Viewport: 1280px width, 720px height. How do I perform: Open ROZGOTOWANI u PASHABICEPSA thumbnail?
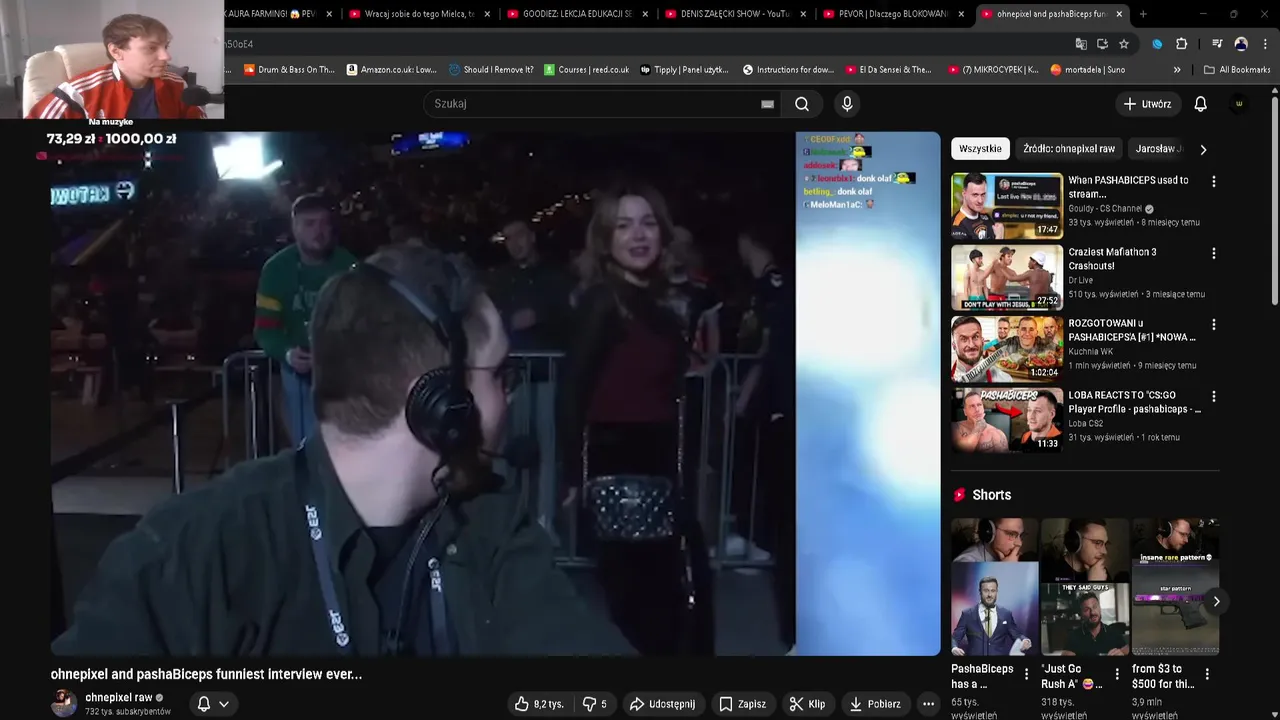[1007, 349]
